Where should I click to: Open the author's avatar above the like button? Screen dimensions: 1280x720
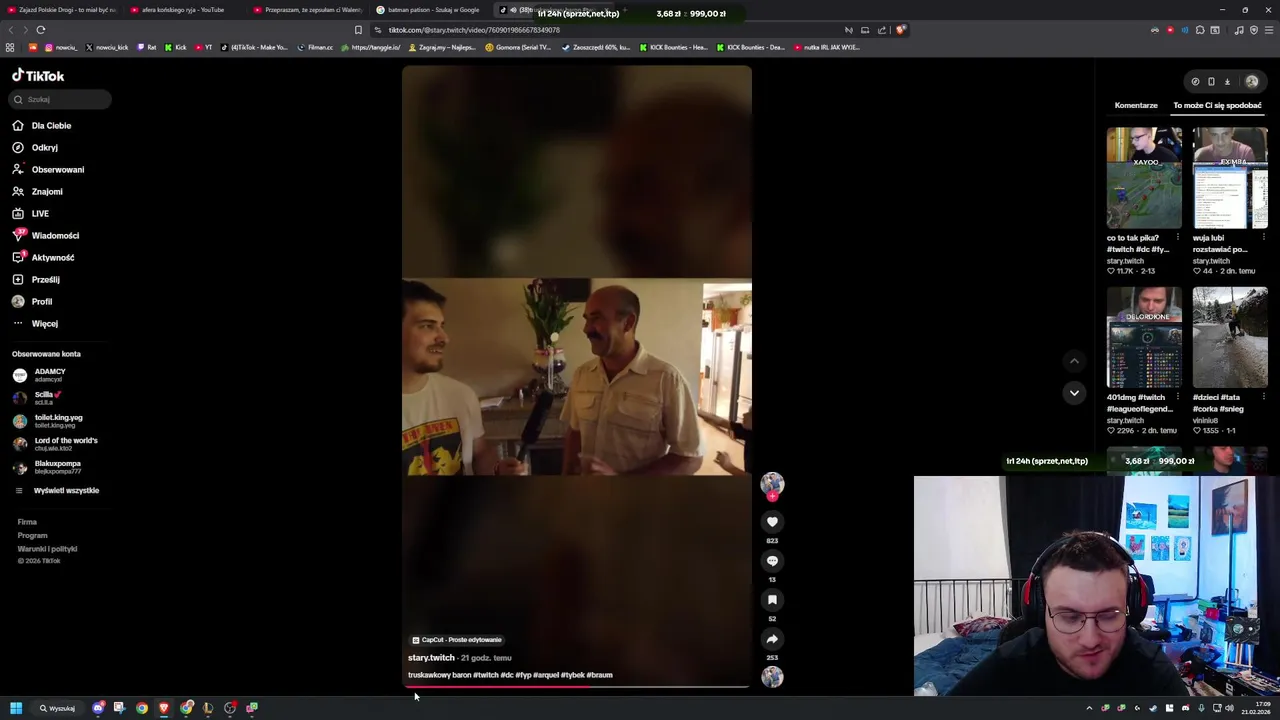click(x=772, y=484)
